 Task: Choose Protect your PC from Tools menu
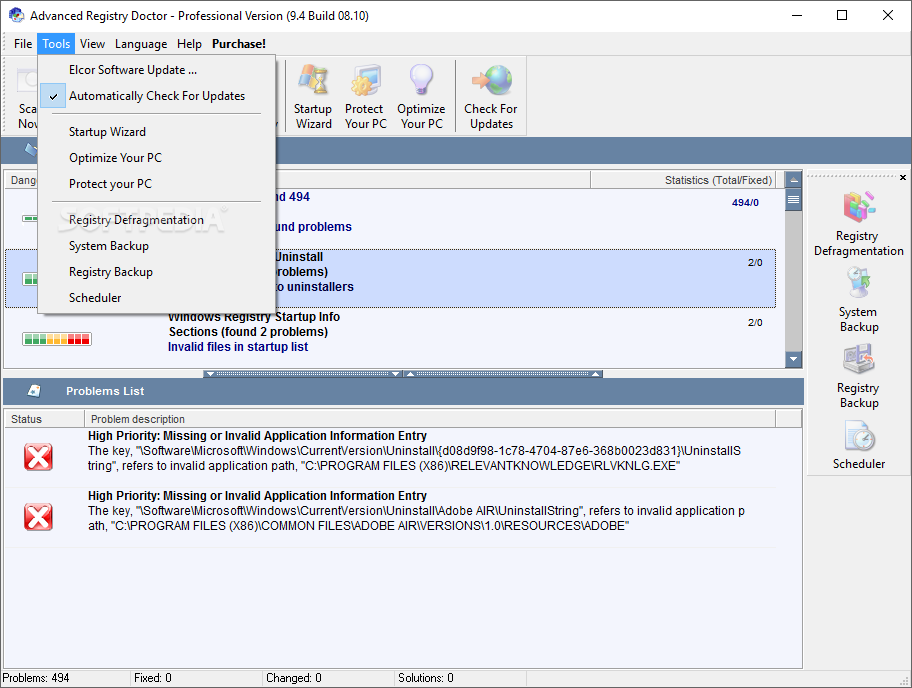pyautogui.click(x=156, y=184)
